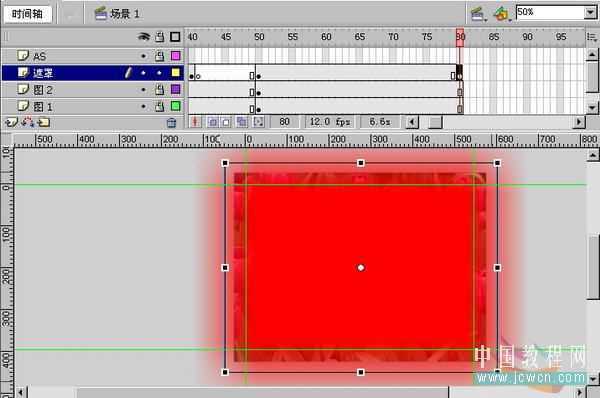Select the AS layer name
Viewport: 600px width, 398px height.
40,56
